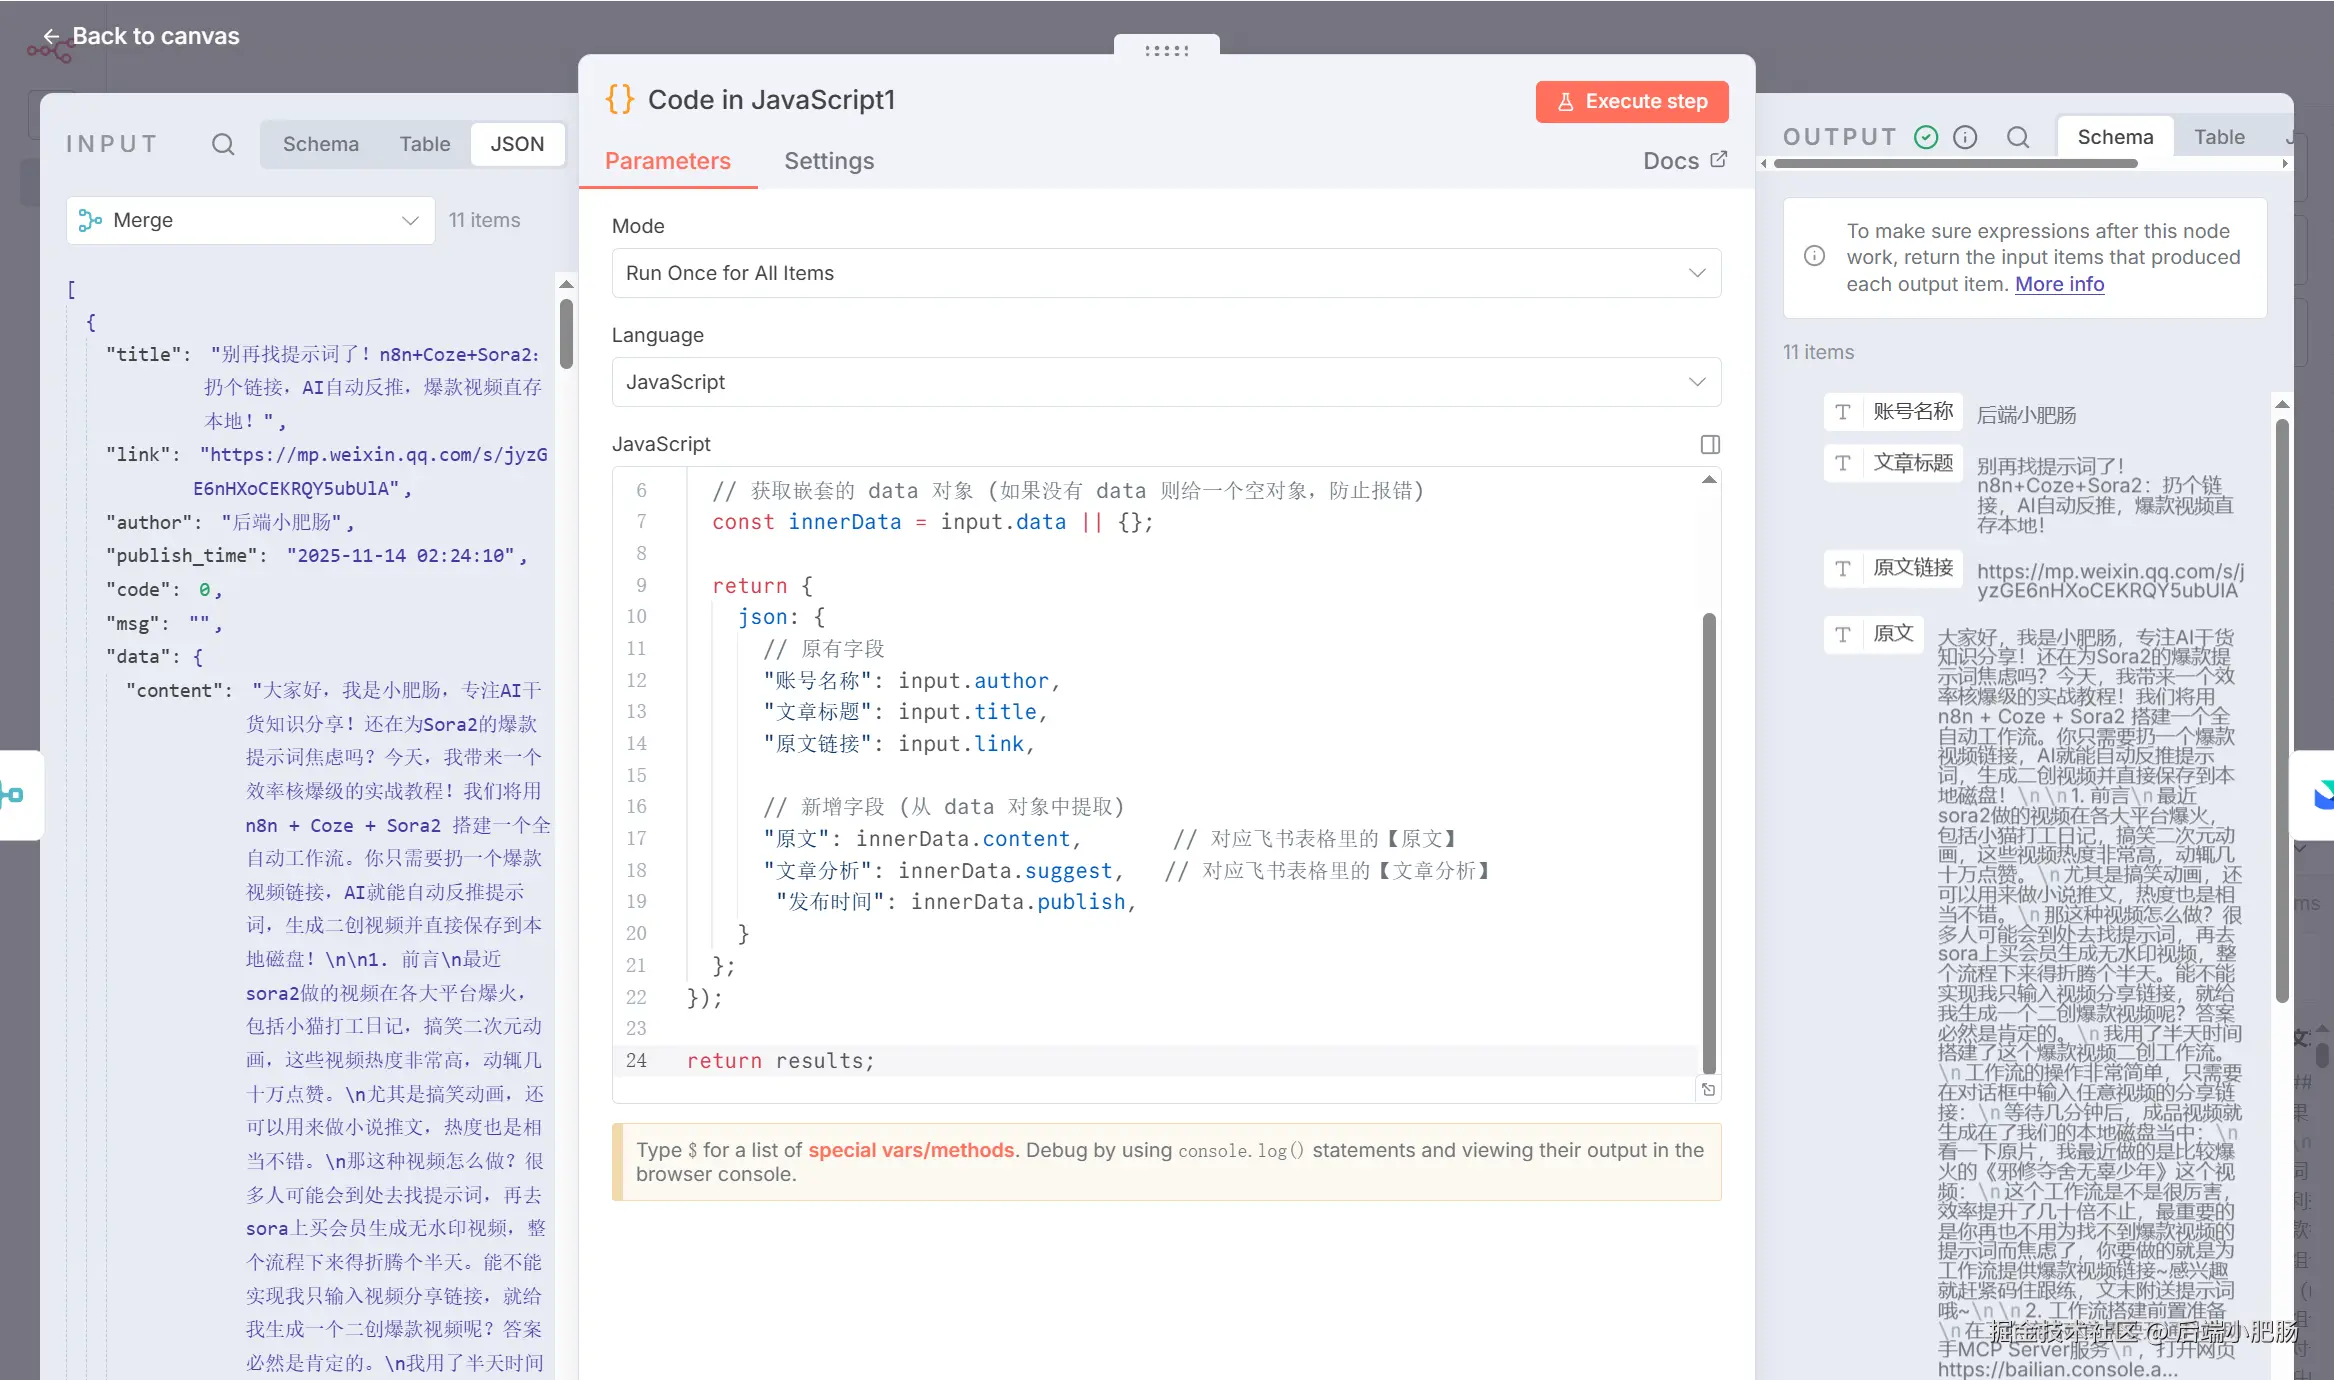Switch INPUT view to Table tab
The width and height of the screenshot is (2334, 1380).
(x=425, y=144)
